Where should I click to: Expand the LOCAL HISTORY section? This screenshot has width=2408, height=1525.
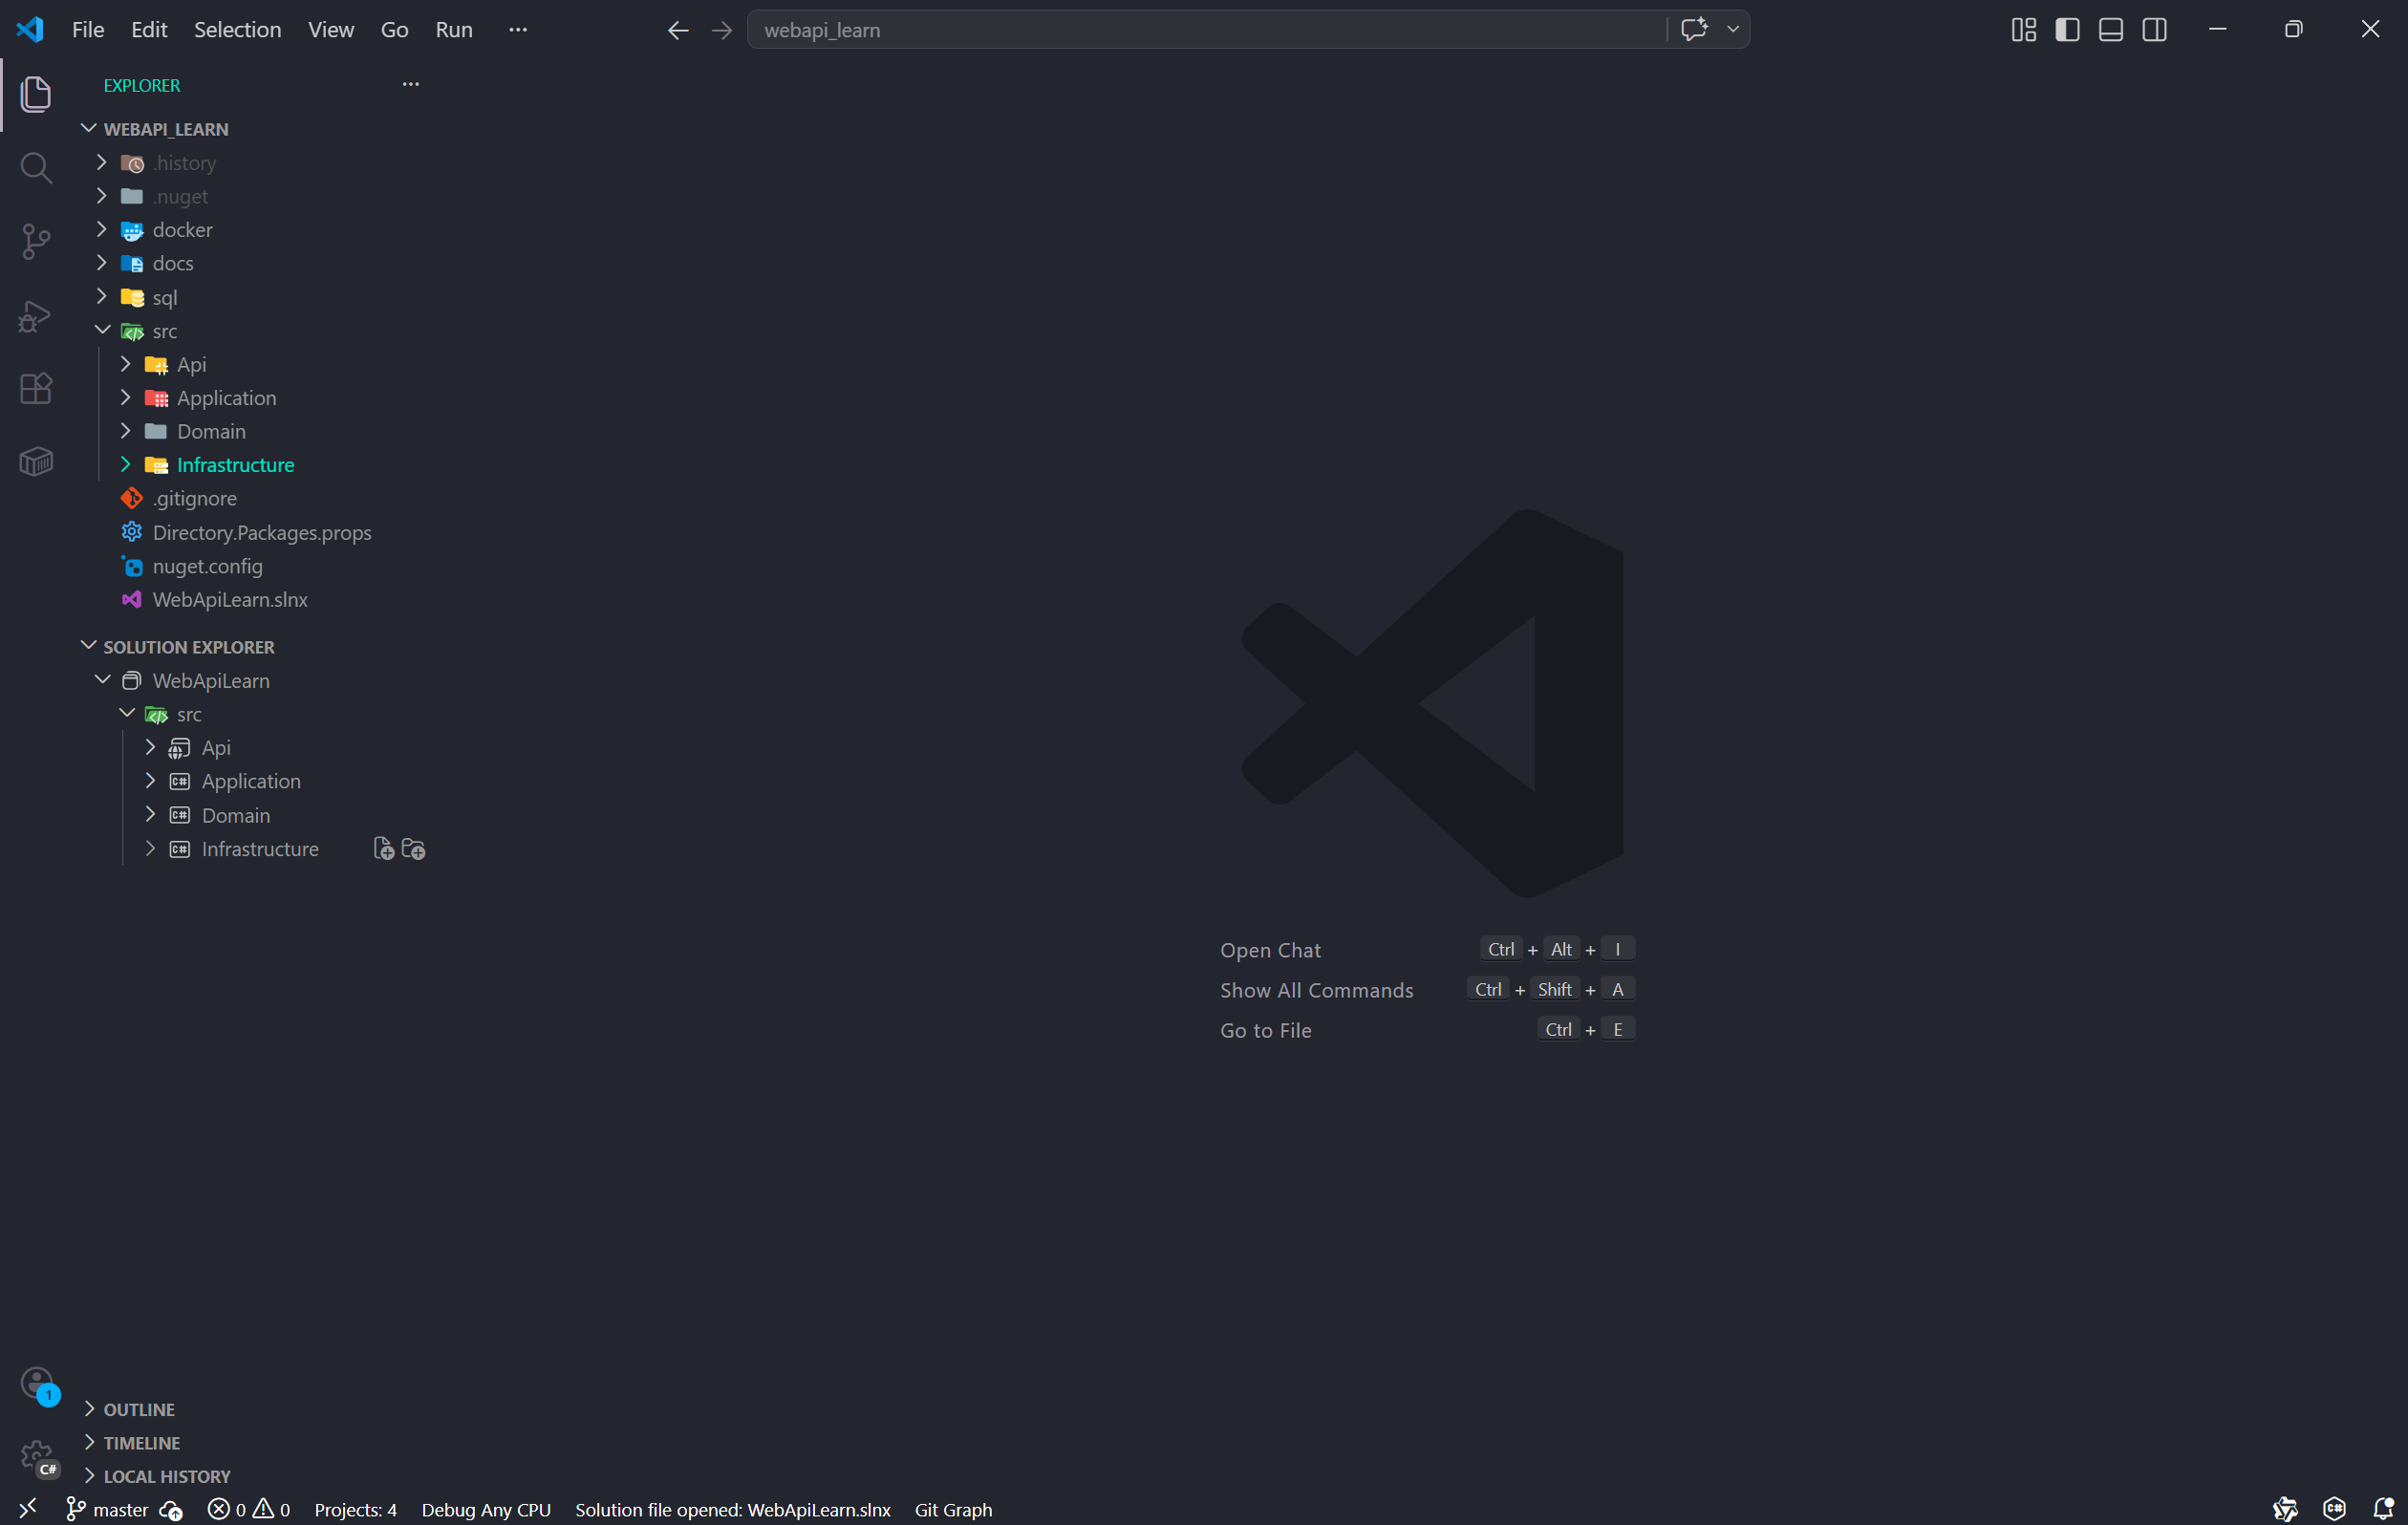[89, 1476]
